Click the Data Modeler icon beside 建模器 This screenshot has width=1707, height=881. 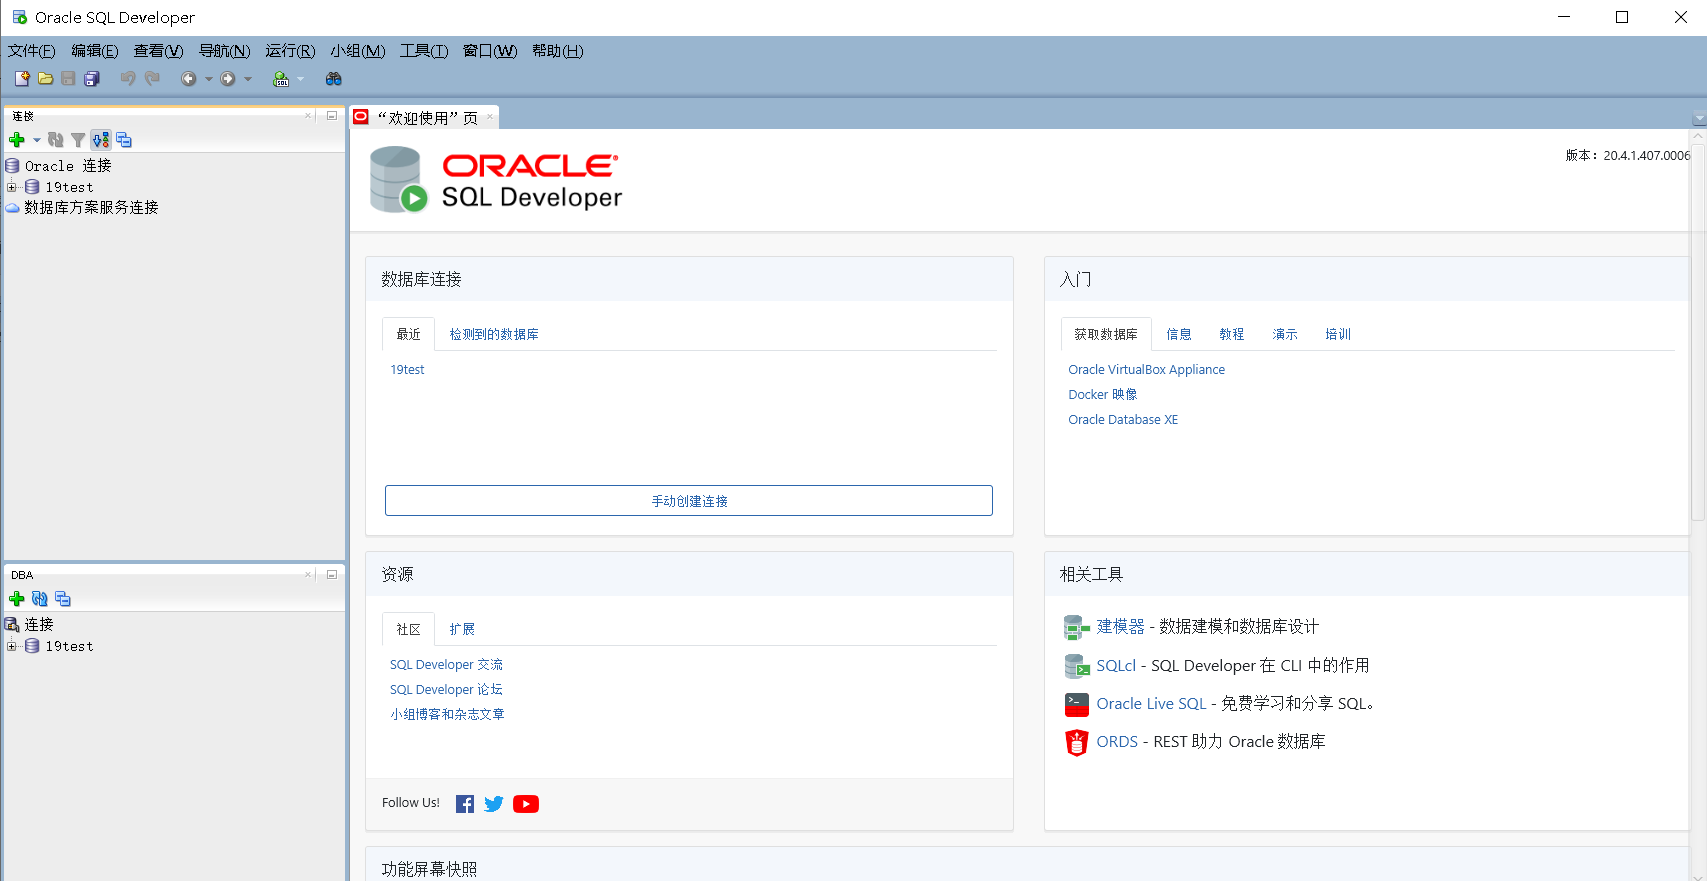point(1076,627)
